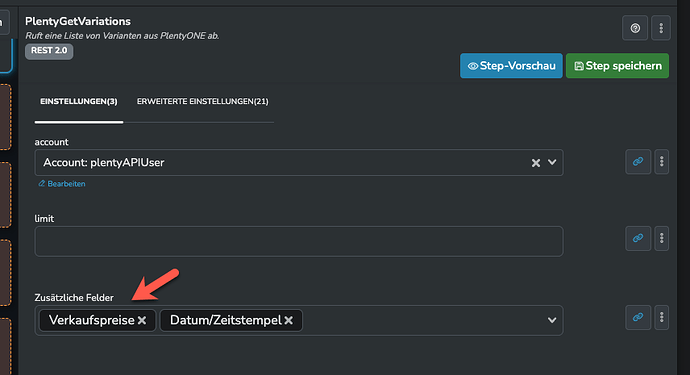Remove the Verkaufspreise tag
The image size is (690, 375).
(x=142, y=320)
